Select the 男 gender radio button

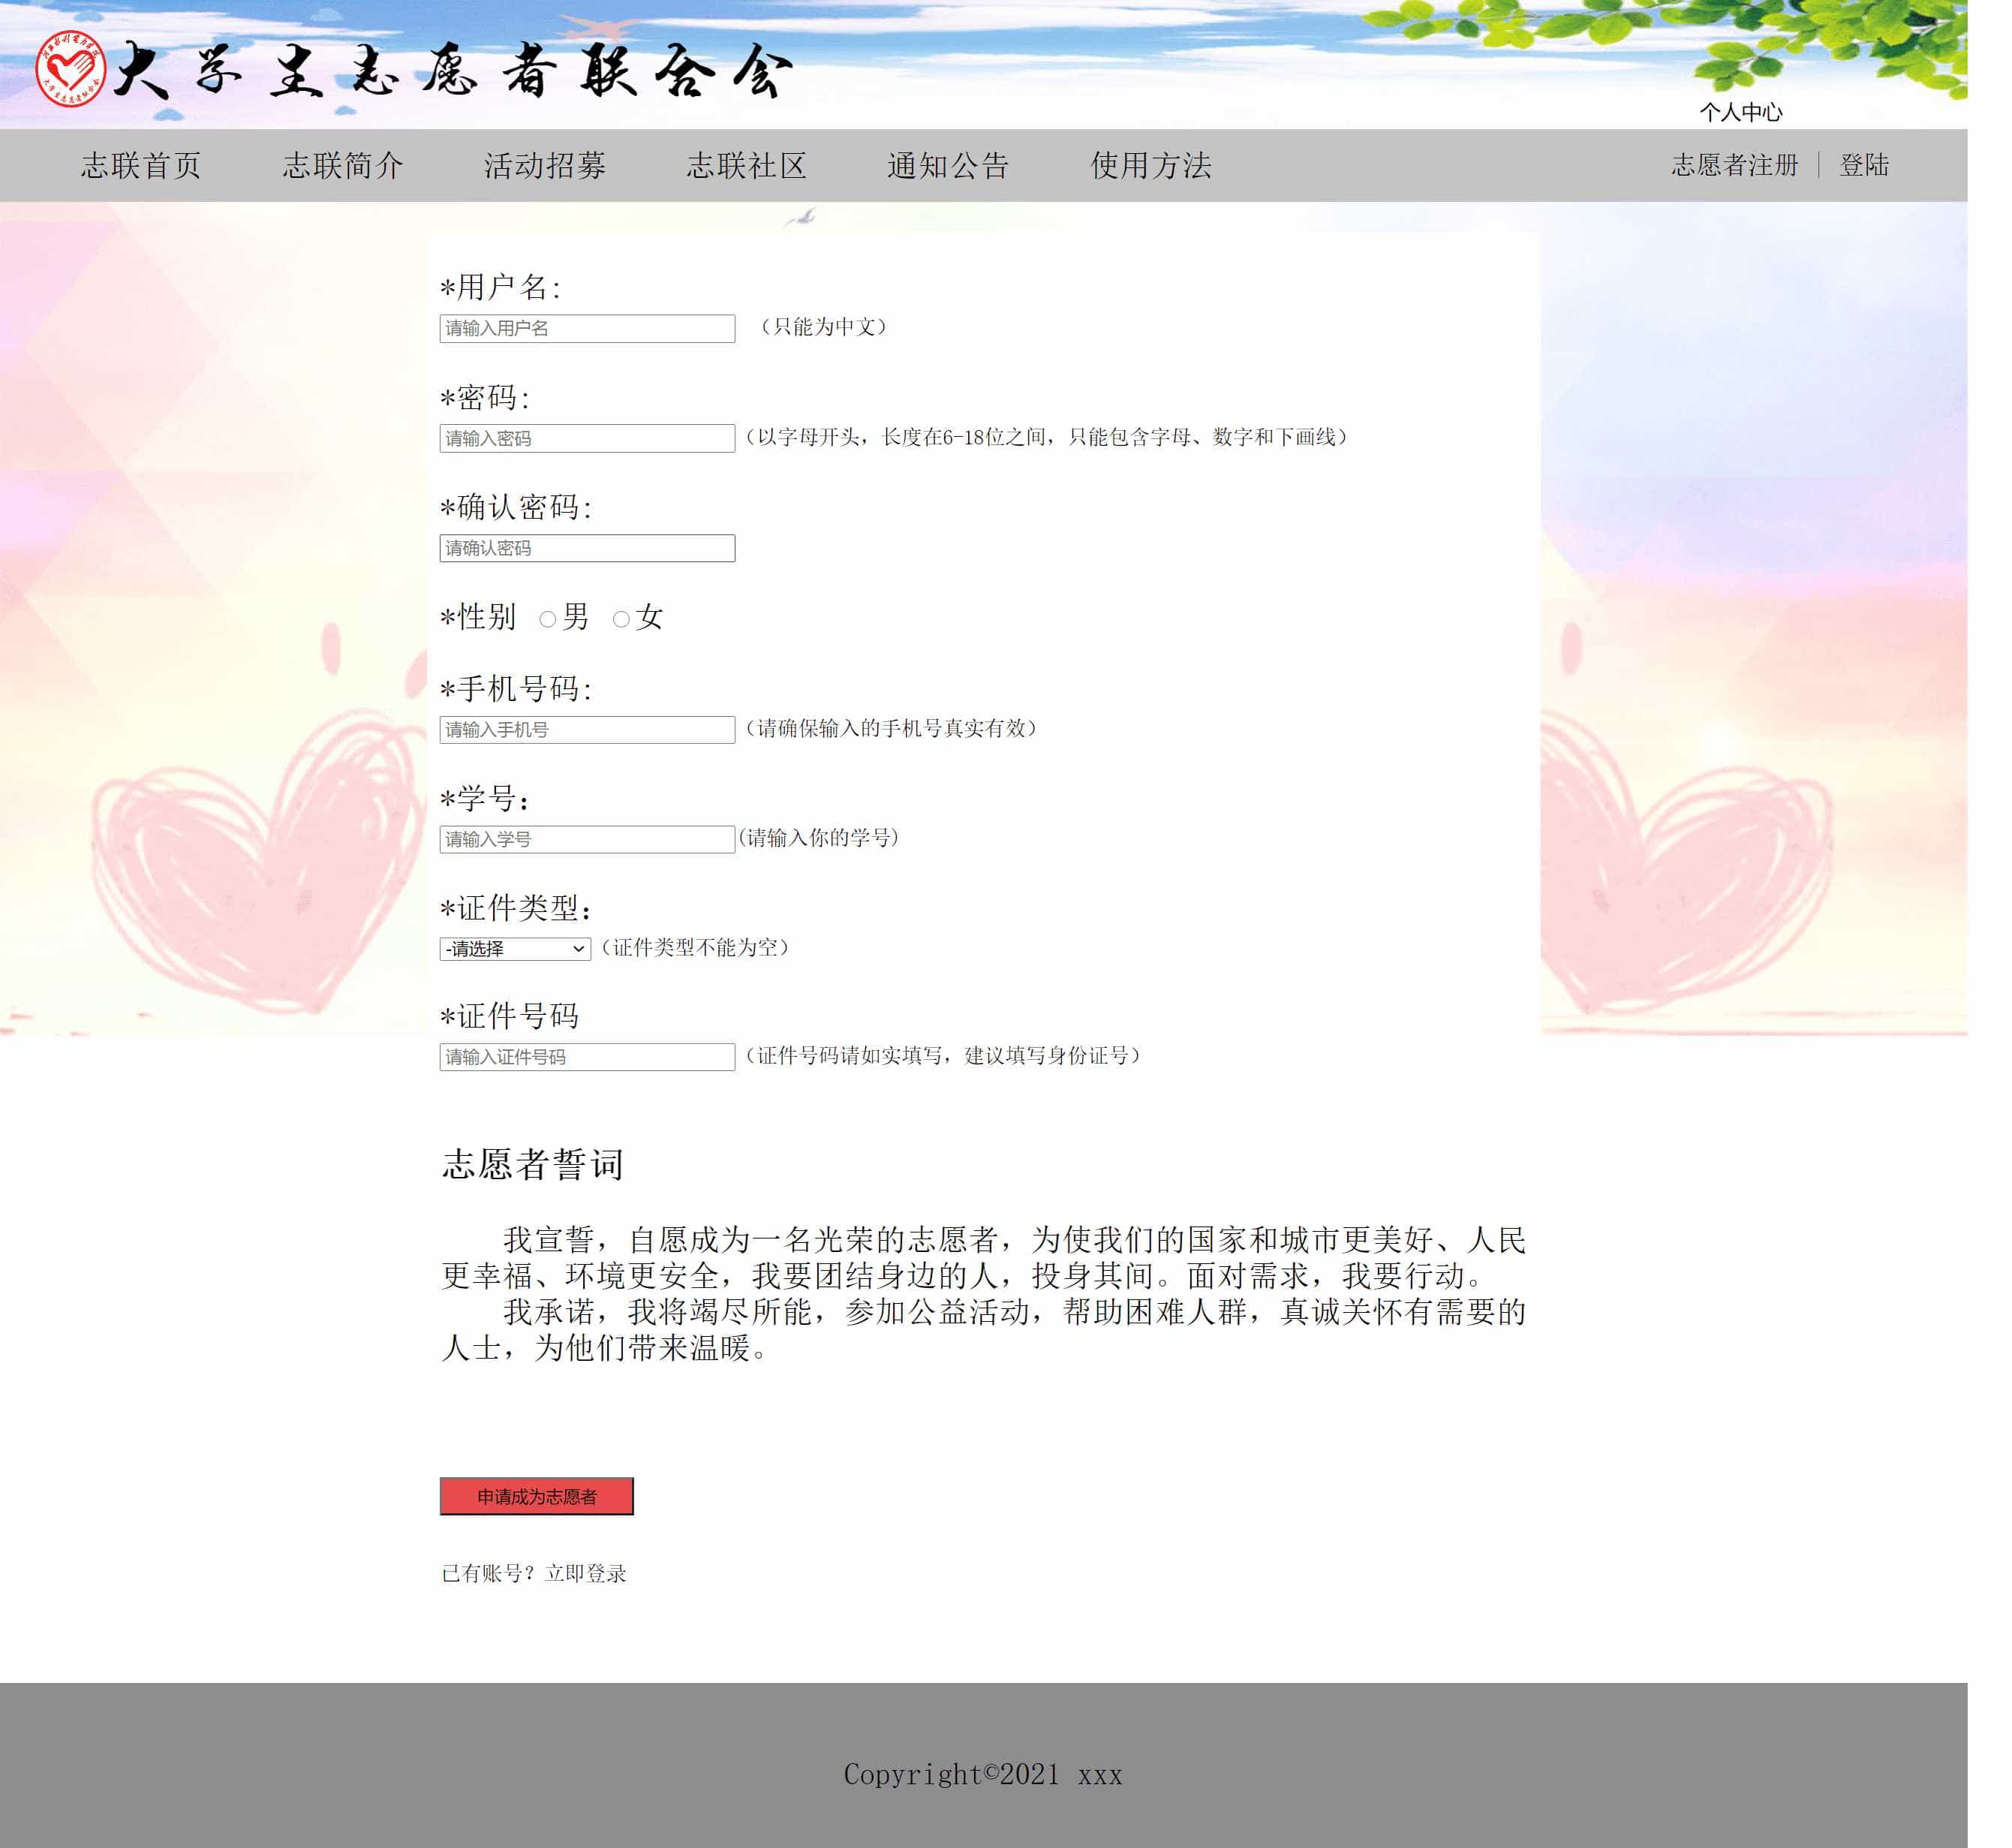547,620
